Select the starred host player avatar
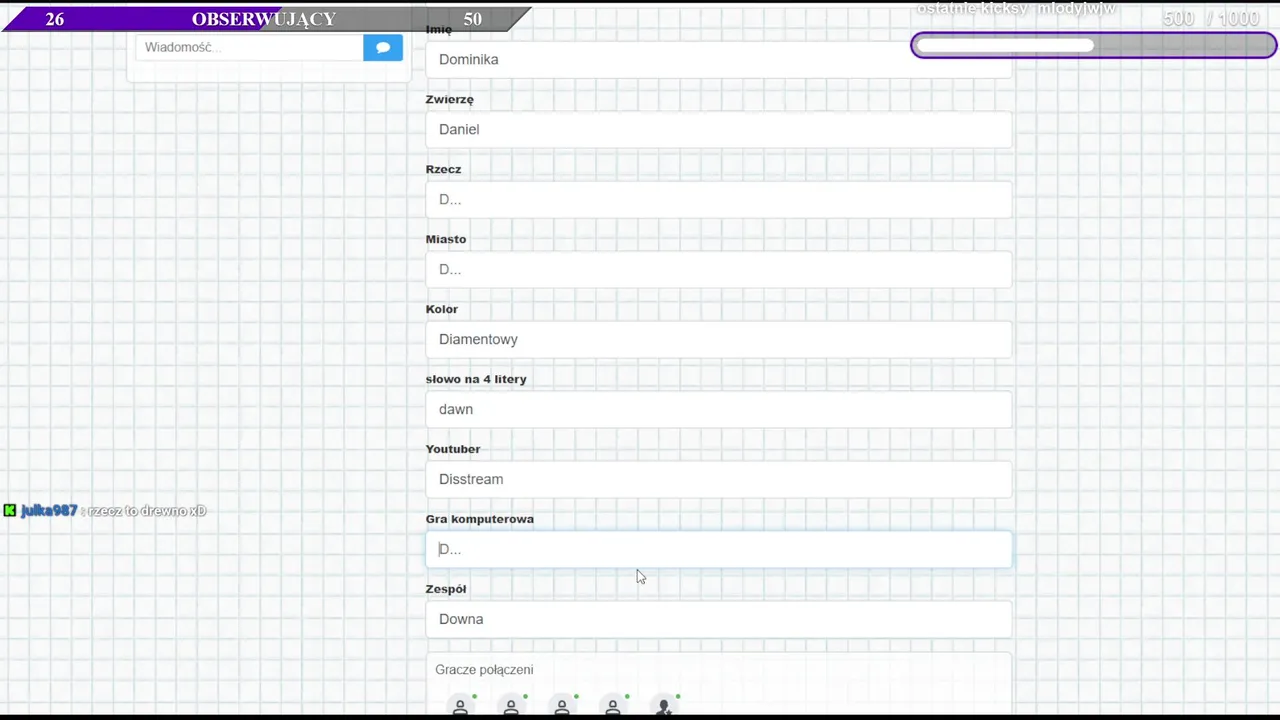Viewport: 1280px width, 720px height. tap(664, 706)
